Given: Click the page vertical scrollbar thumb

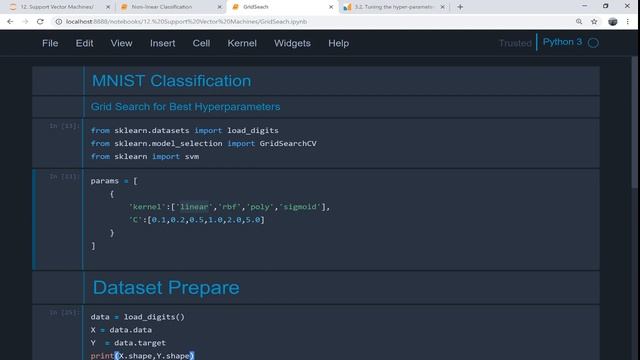Looking at the screenshot, I should click(635, 122).
